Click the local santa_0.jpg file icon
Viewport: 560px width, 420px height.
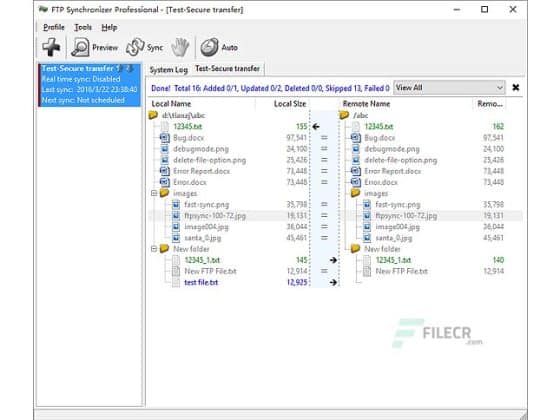click(x=176, y=238)
